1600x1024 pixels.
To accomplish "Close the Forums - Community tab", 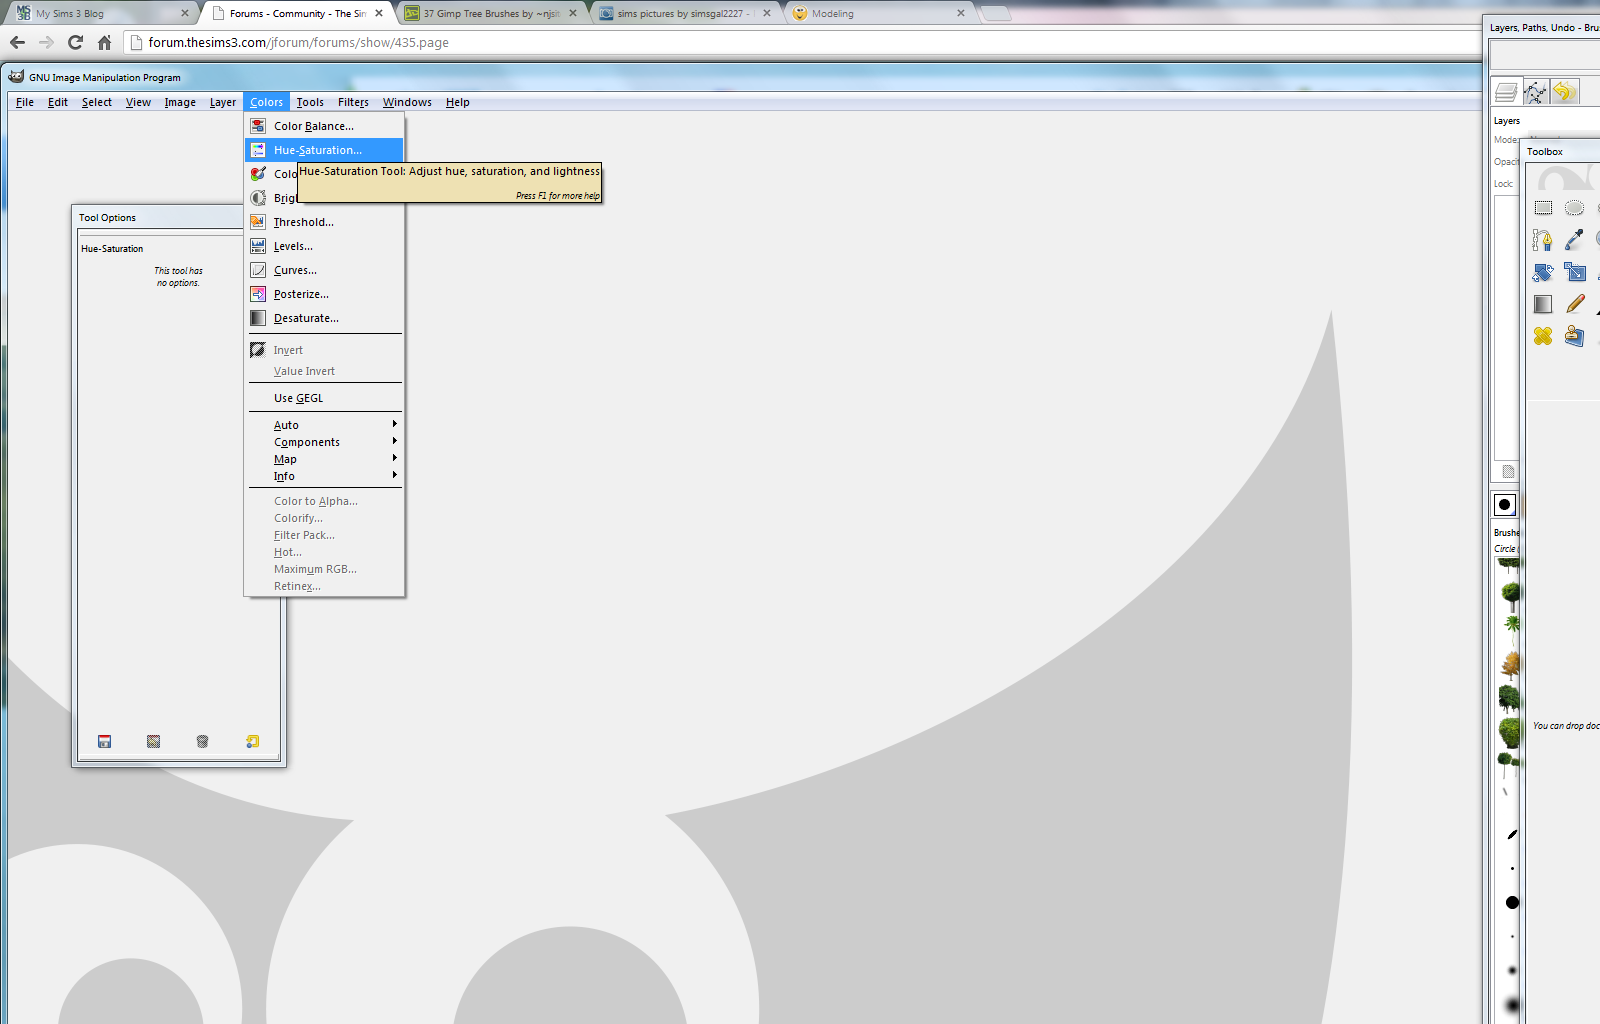I will coord(379,13).
